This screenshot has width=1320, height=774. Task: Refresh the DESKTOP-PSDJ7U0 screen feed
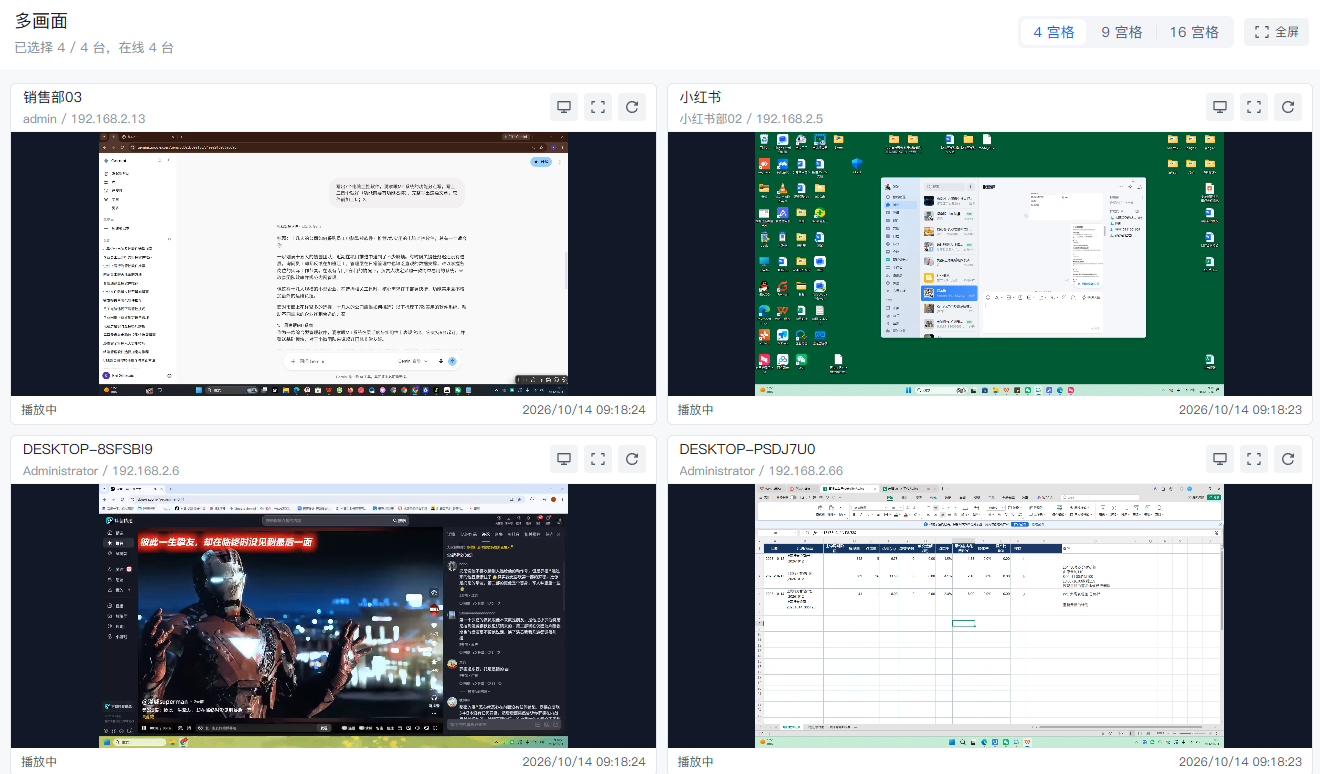(x=1288, y=459)
